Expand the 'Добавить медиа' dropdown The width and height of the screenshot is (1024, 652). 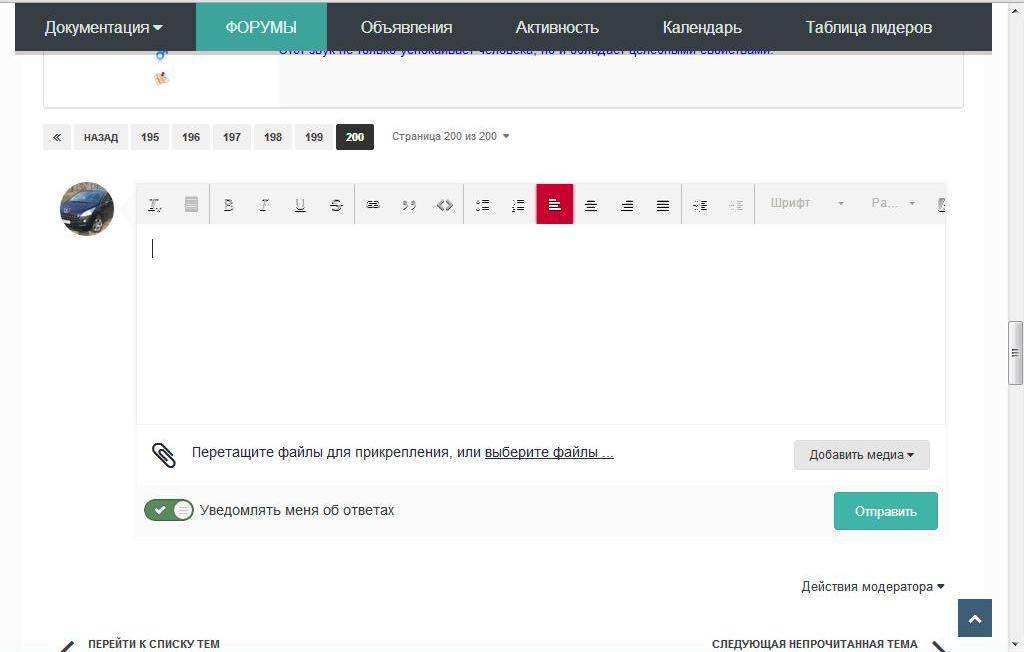click(x=861, y=455)
